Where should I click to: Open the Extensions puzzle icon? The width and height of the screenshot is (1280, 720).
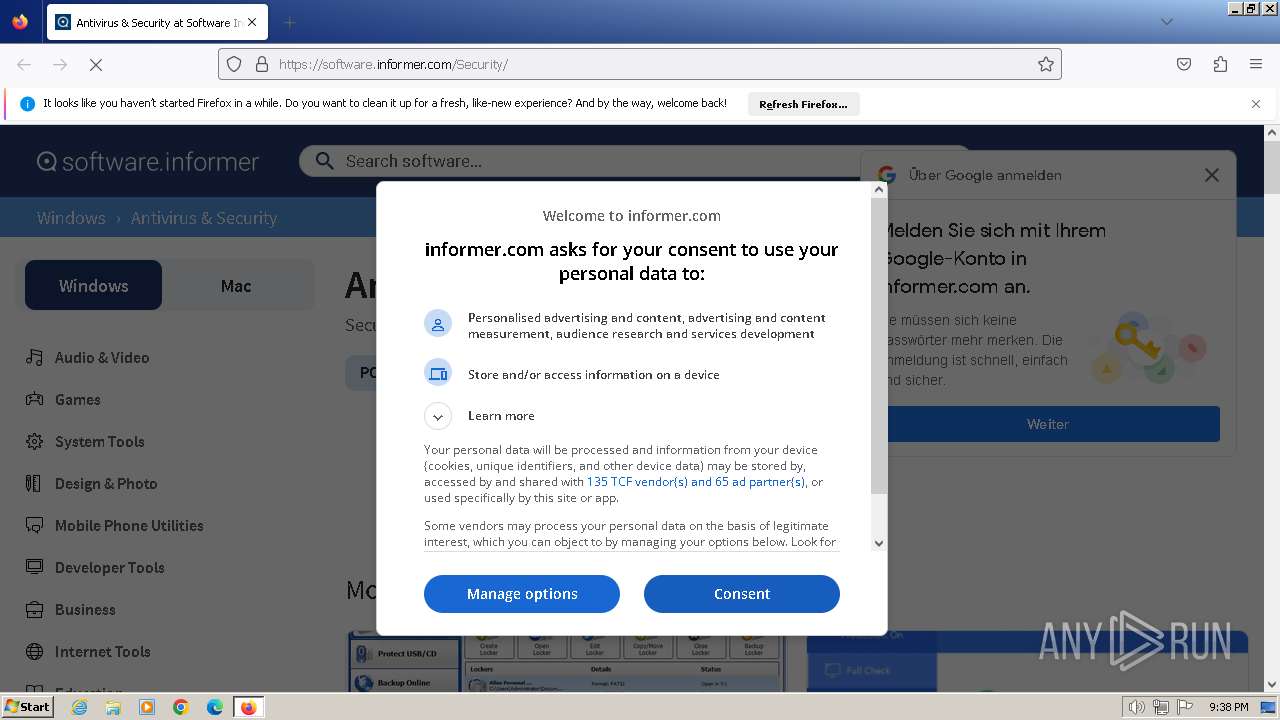tap(1220, 64)
